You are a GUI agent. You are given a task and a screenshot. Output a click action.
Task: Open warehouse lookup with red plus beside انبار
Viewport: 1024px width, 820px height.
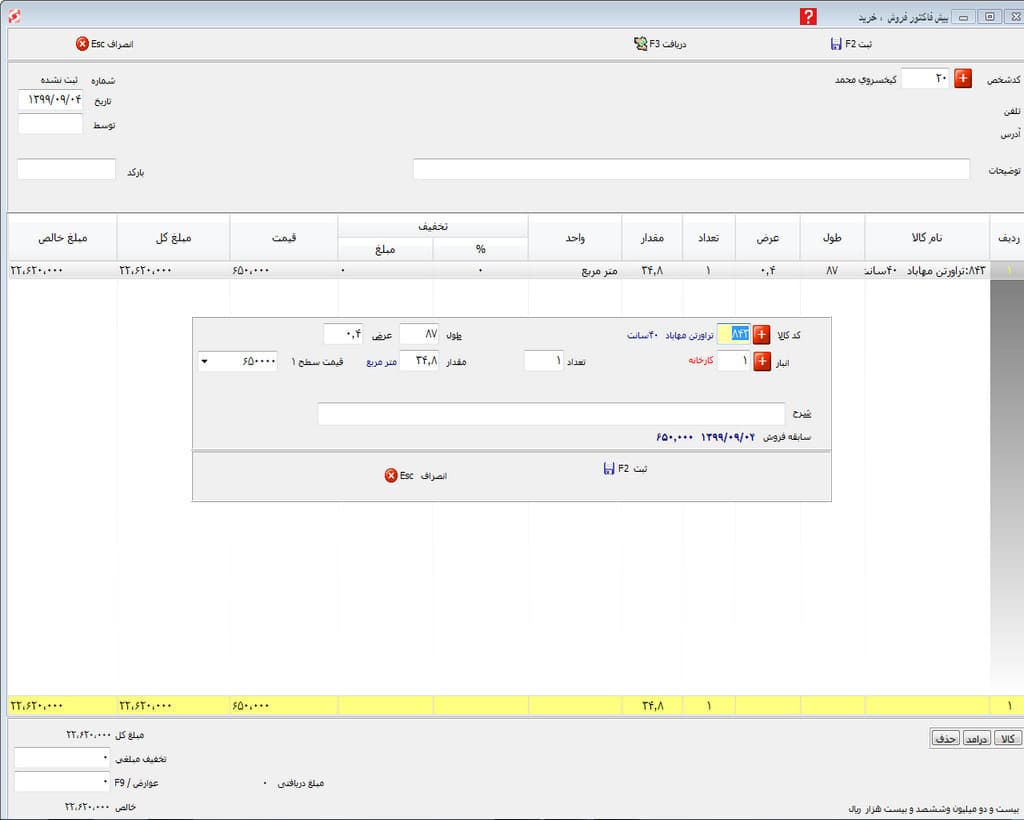pyautogui.click(x=762, y=361)
